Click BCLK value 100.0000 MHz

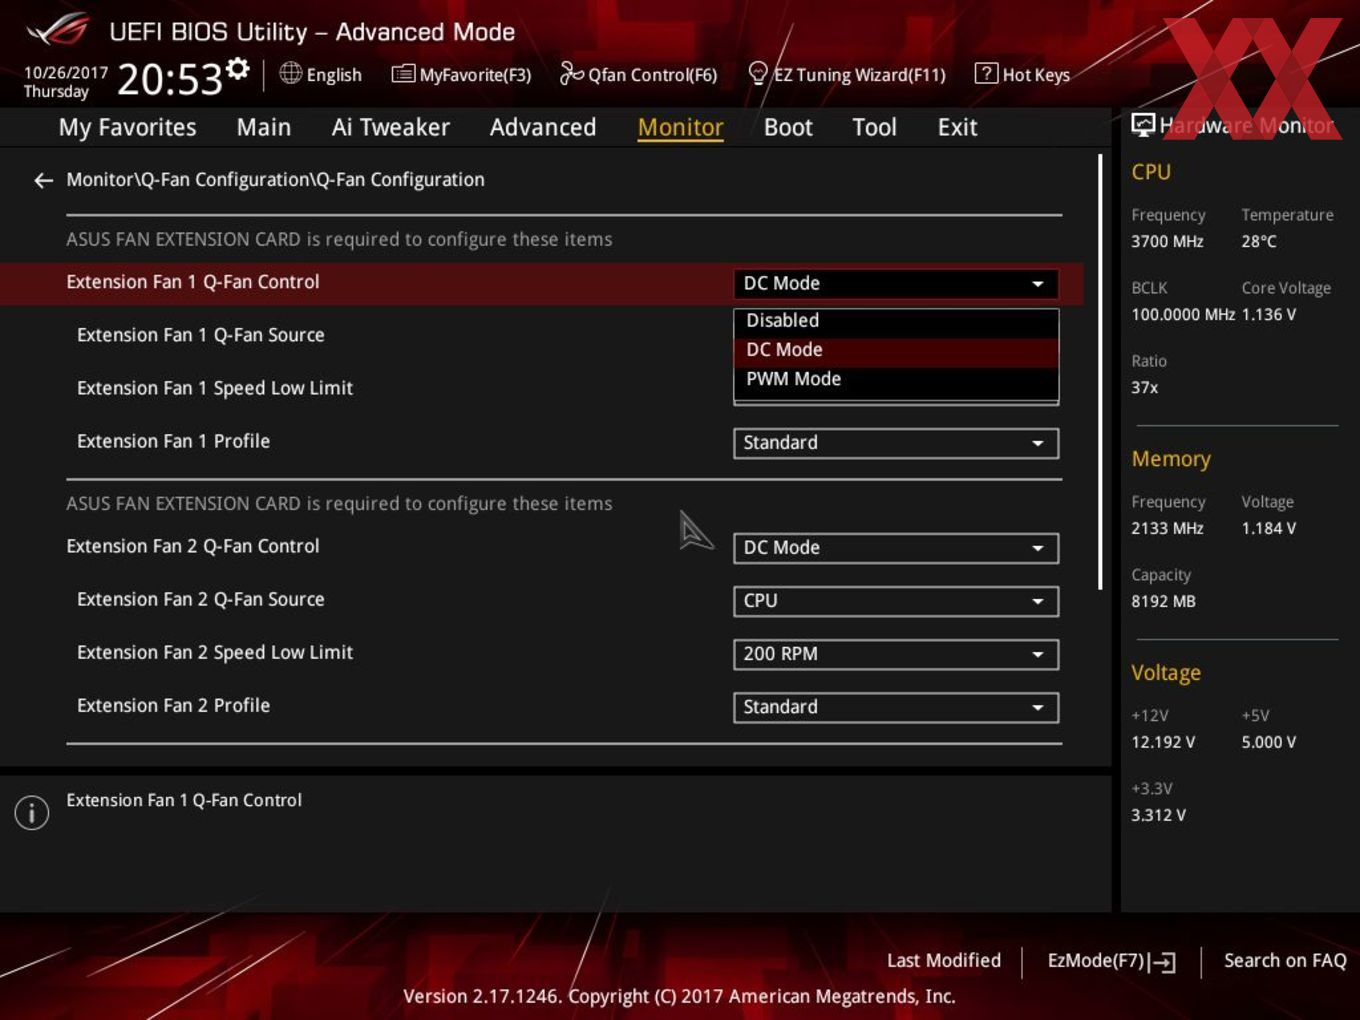tap(1183, 314)
